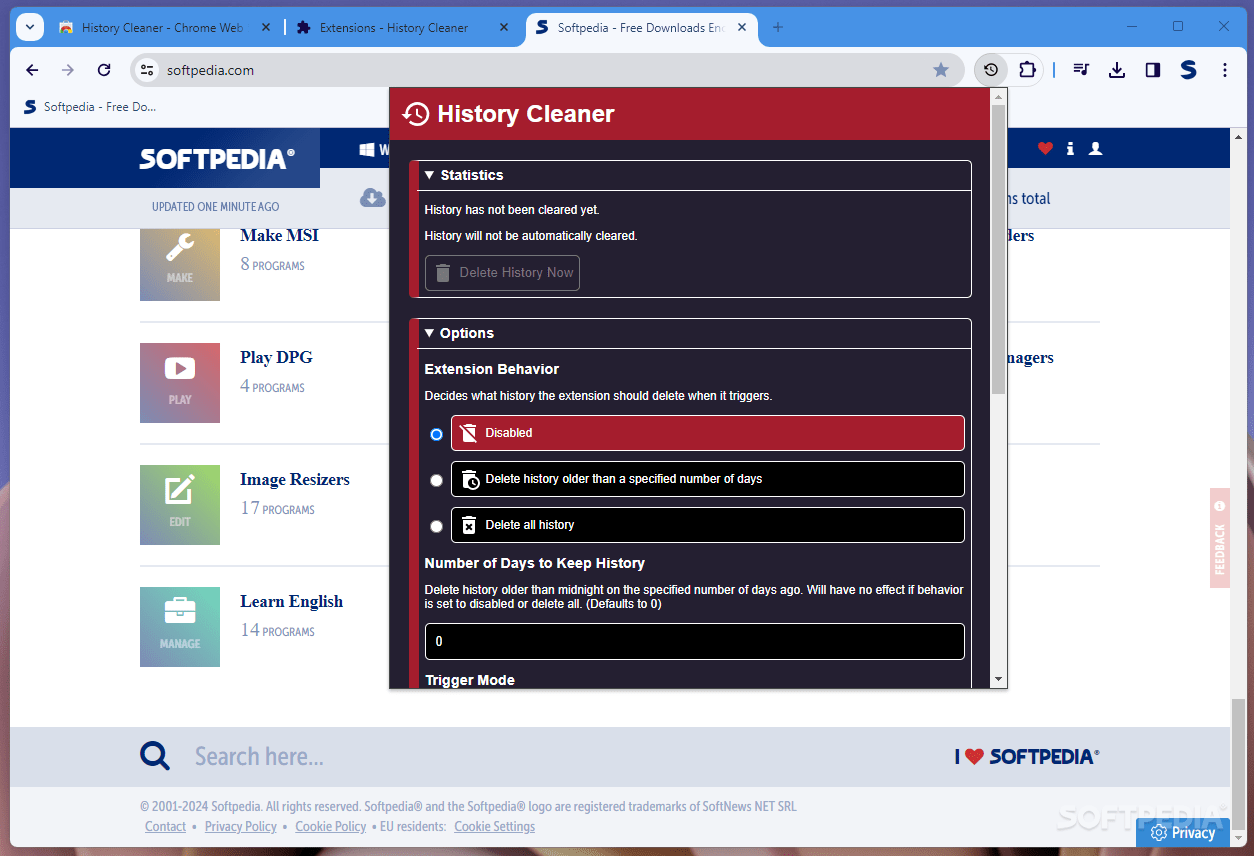Image resolution: width=1254 pixels, height=856 pixels.
Task: Click the Softpedia heart favorites icon
Action: pos(1045,148)
